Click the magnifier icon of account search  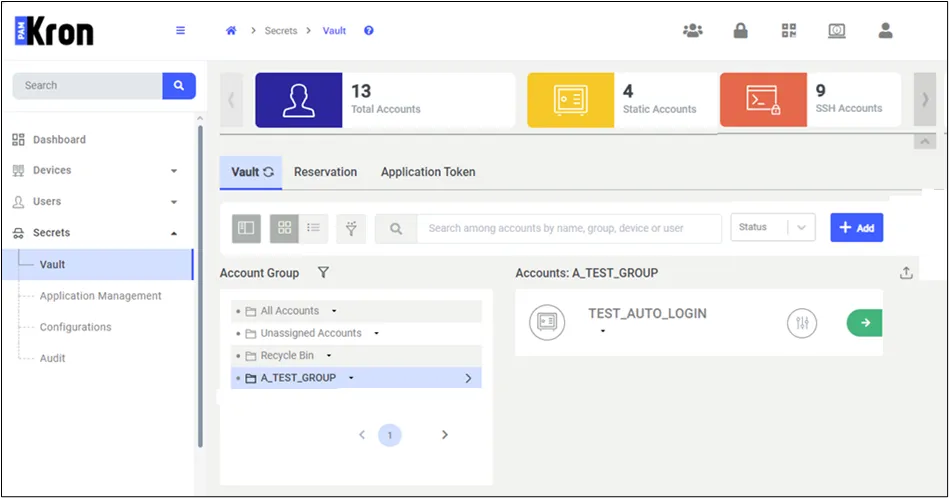click(x=396, y=229)
